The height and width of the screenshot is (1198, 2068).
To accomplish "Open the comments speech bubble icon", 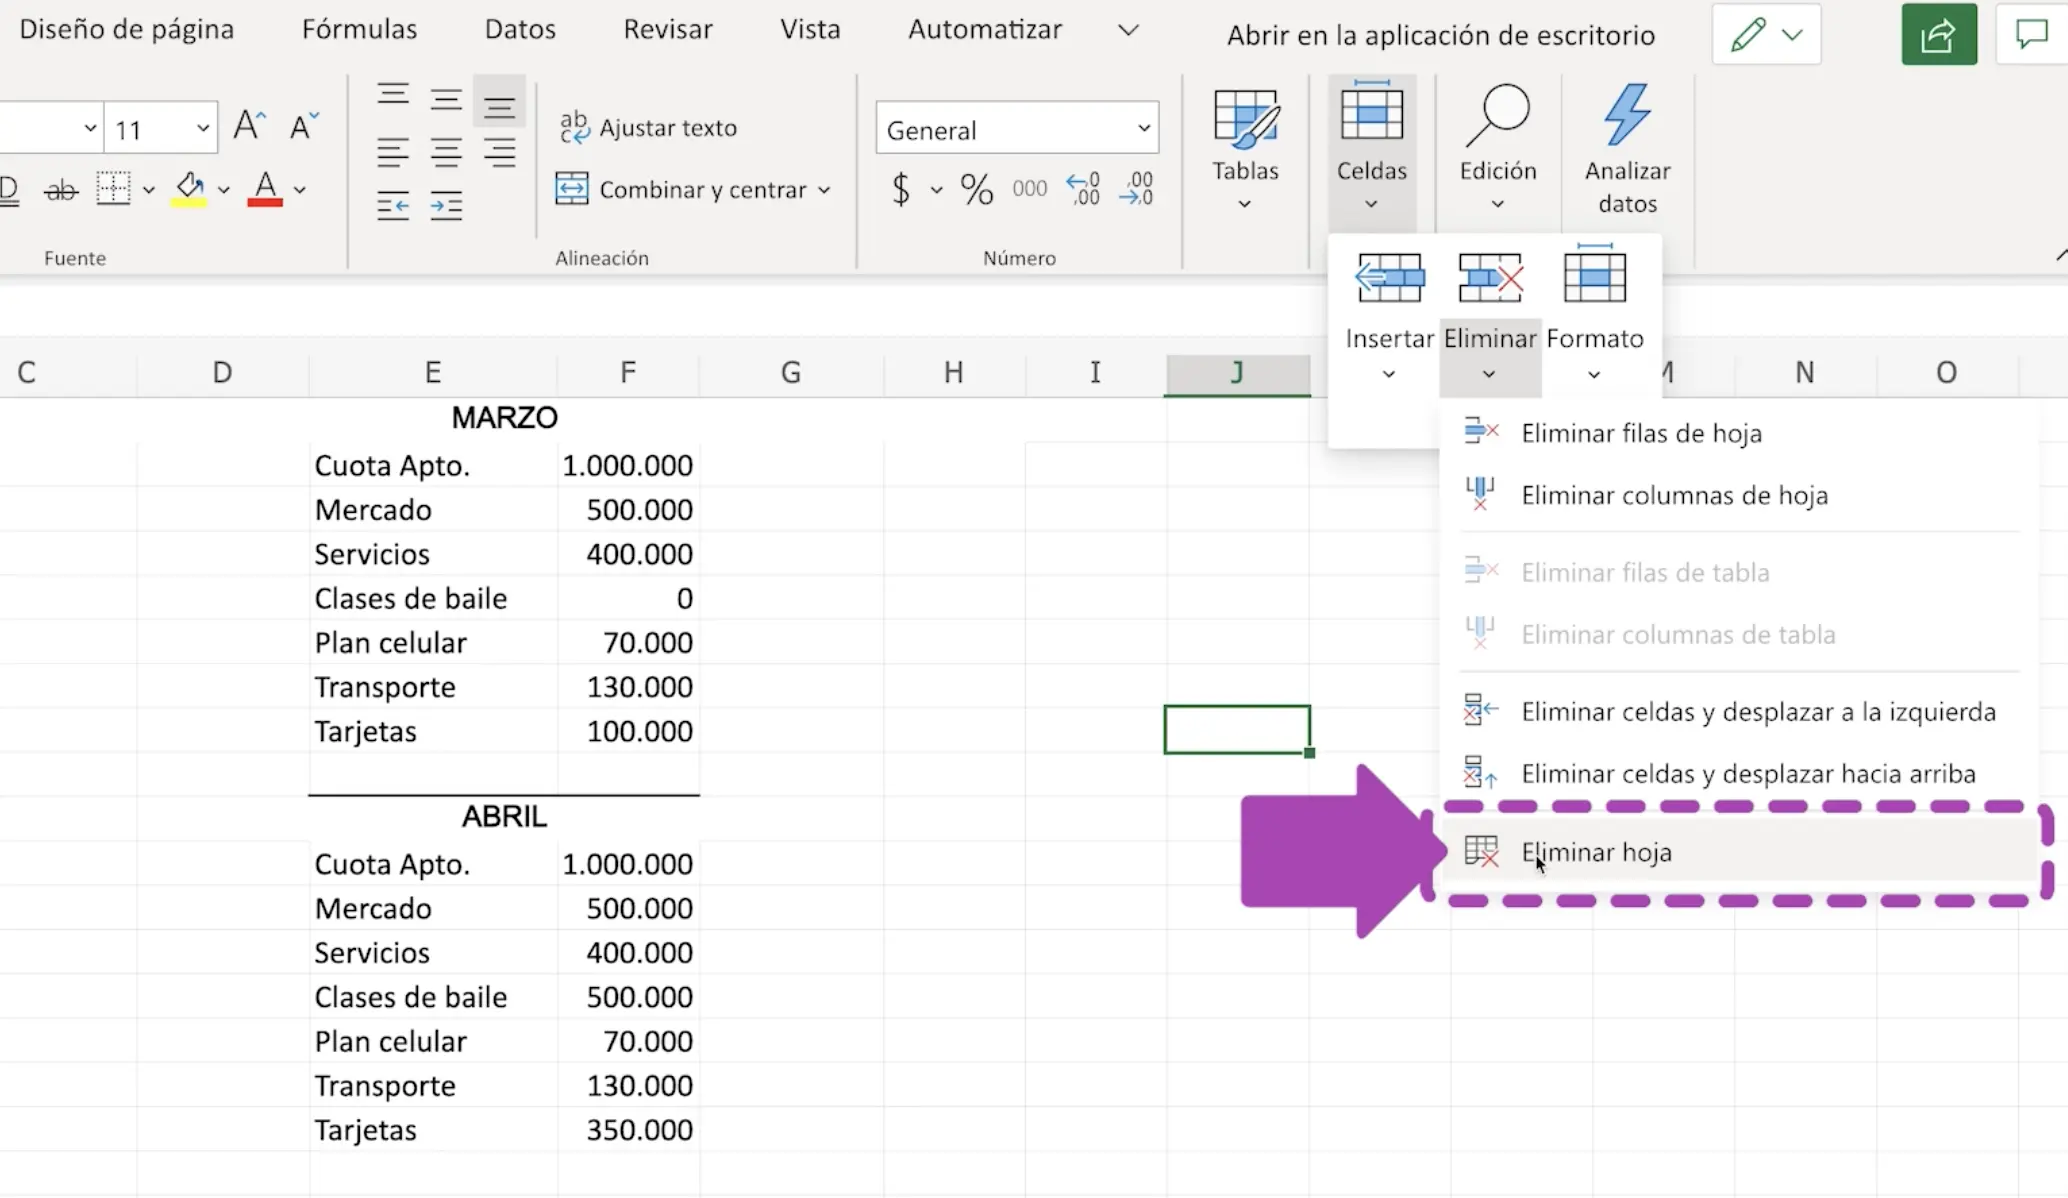I will (2031, 35).
